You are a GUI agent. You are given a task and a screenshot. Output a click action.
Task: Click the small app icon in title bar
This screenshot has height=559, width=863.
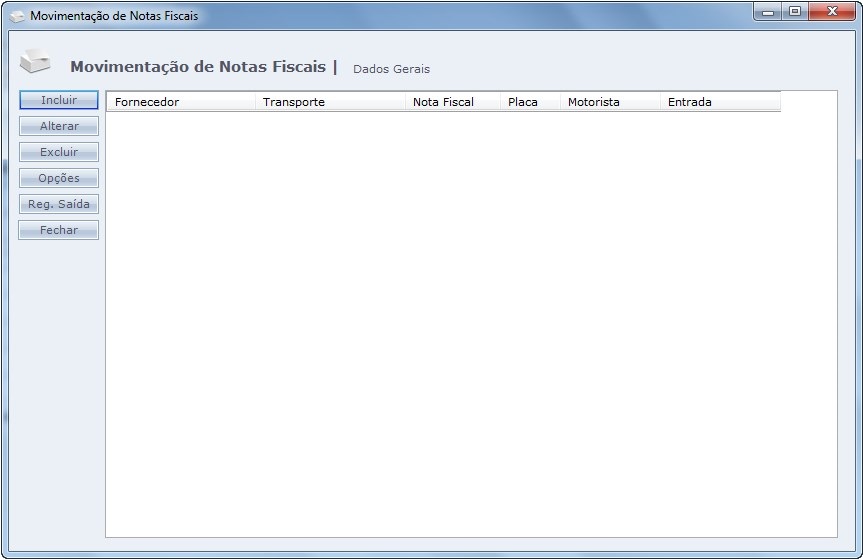[x=17, y=16]
